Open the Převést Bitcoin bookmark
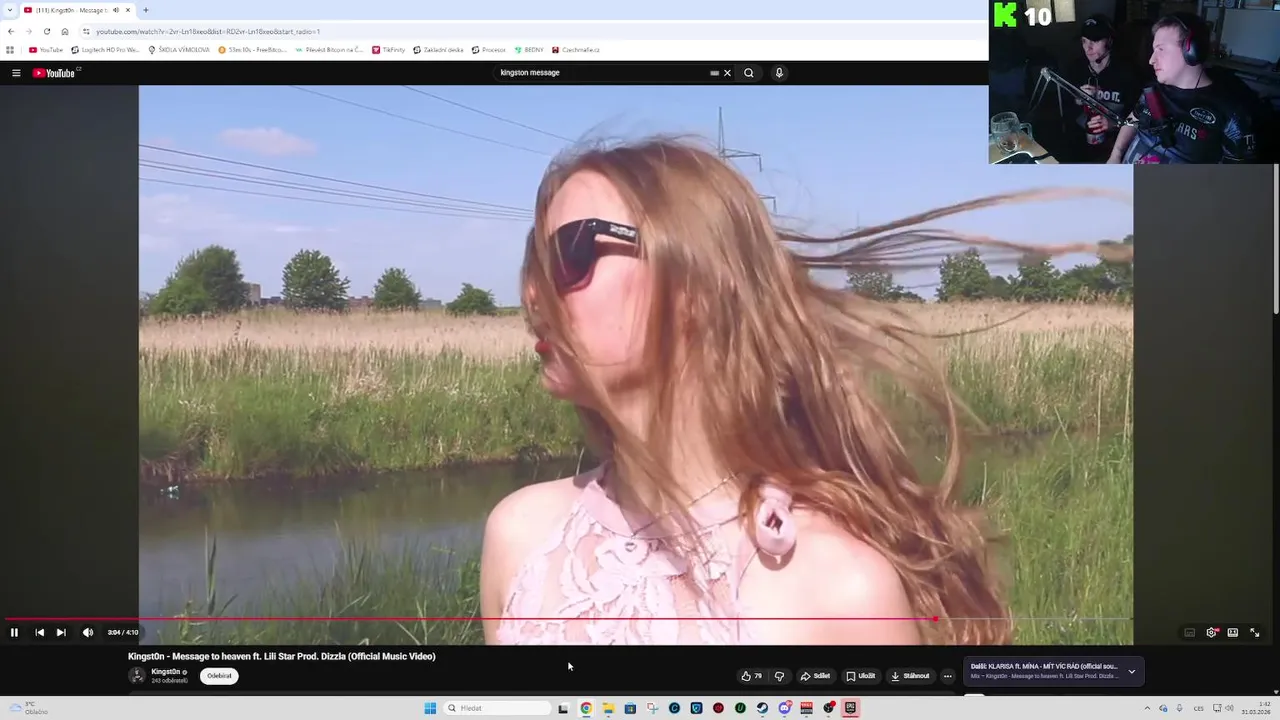Viewport: 1280px width, 720px height. click(329, 49)
